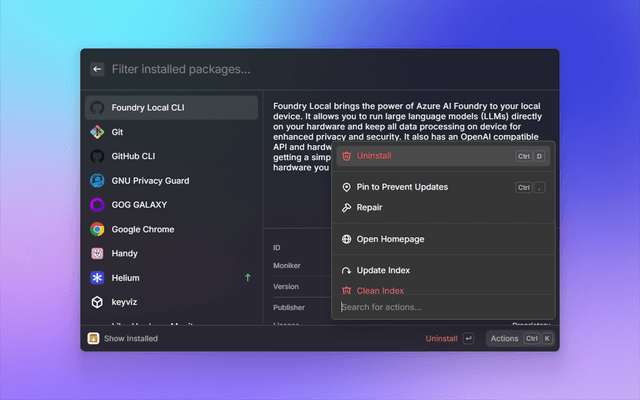
Task: Click the Git package icon
Action: click(x=97, y=132)
